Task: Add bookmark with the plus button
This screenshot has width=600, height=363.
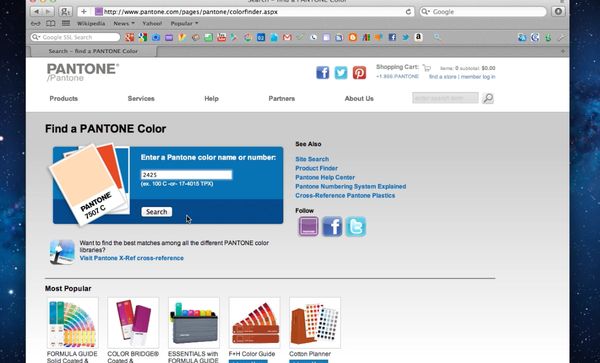Action: (x=84, y=11)
